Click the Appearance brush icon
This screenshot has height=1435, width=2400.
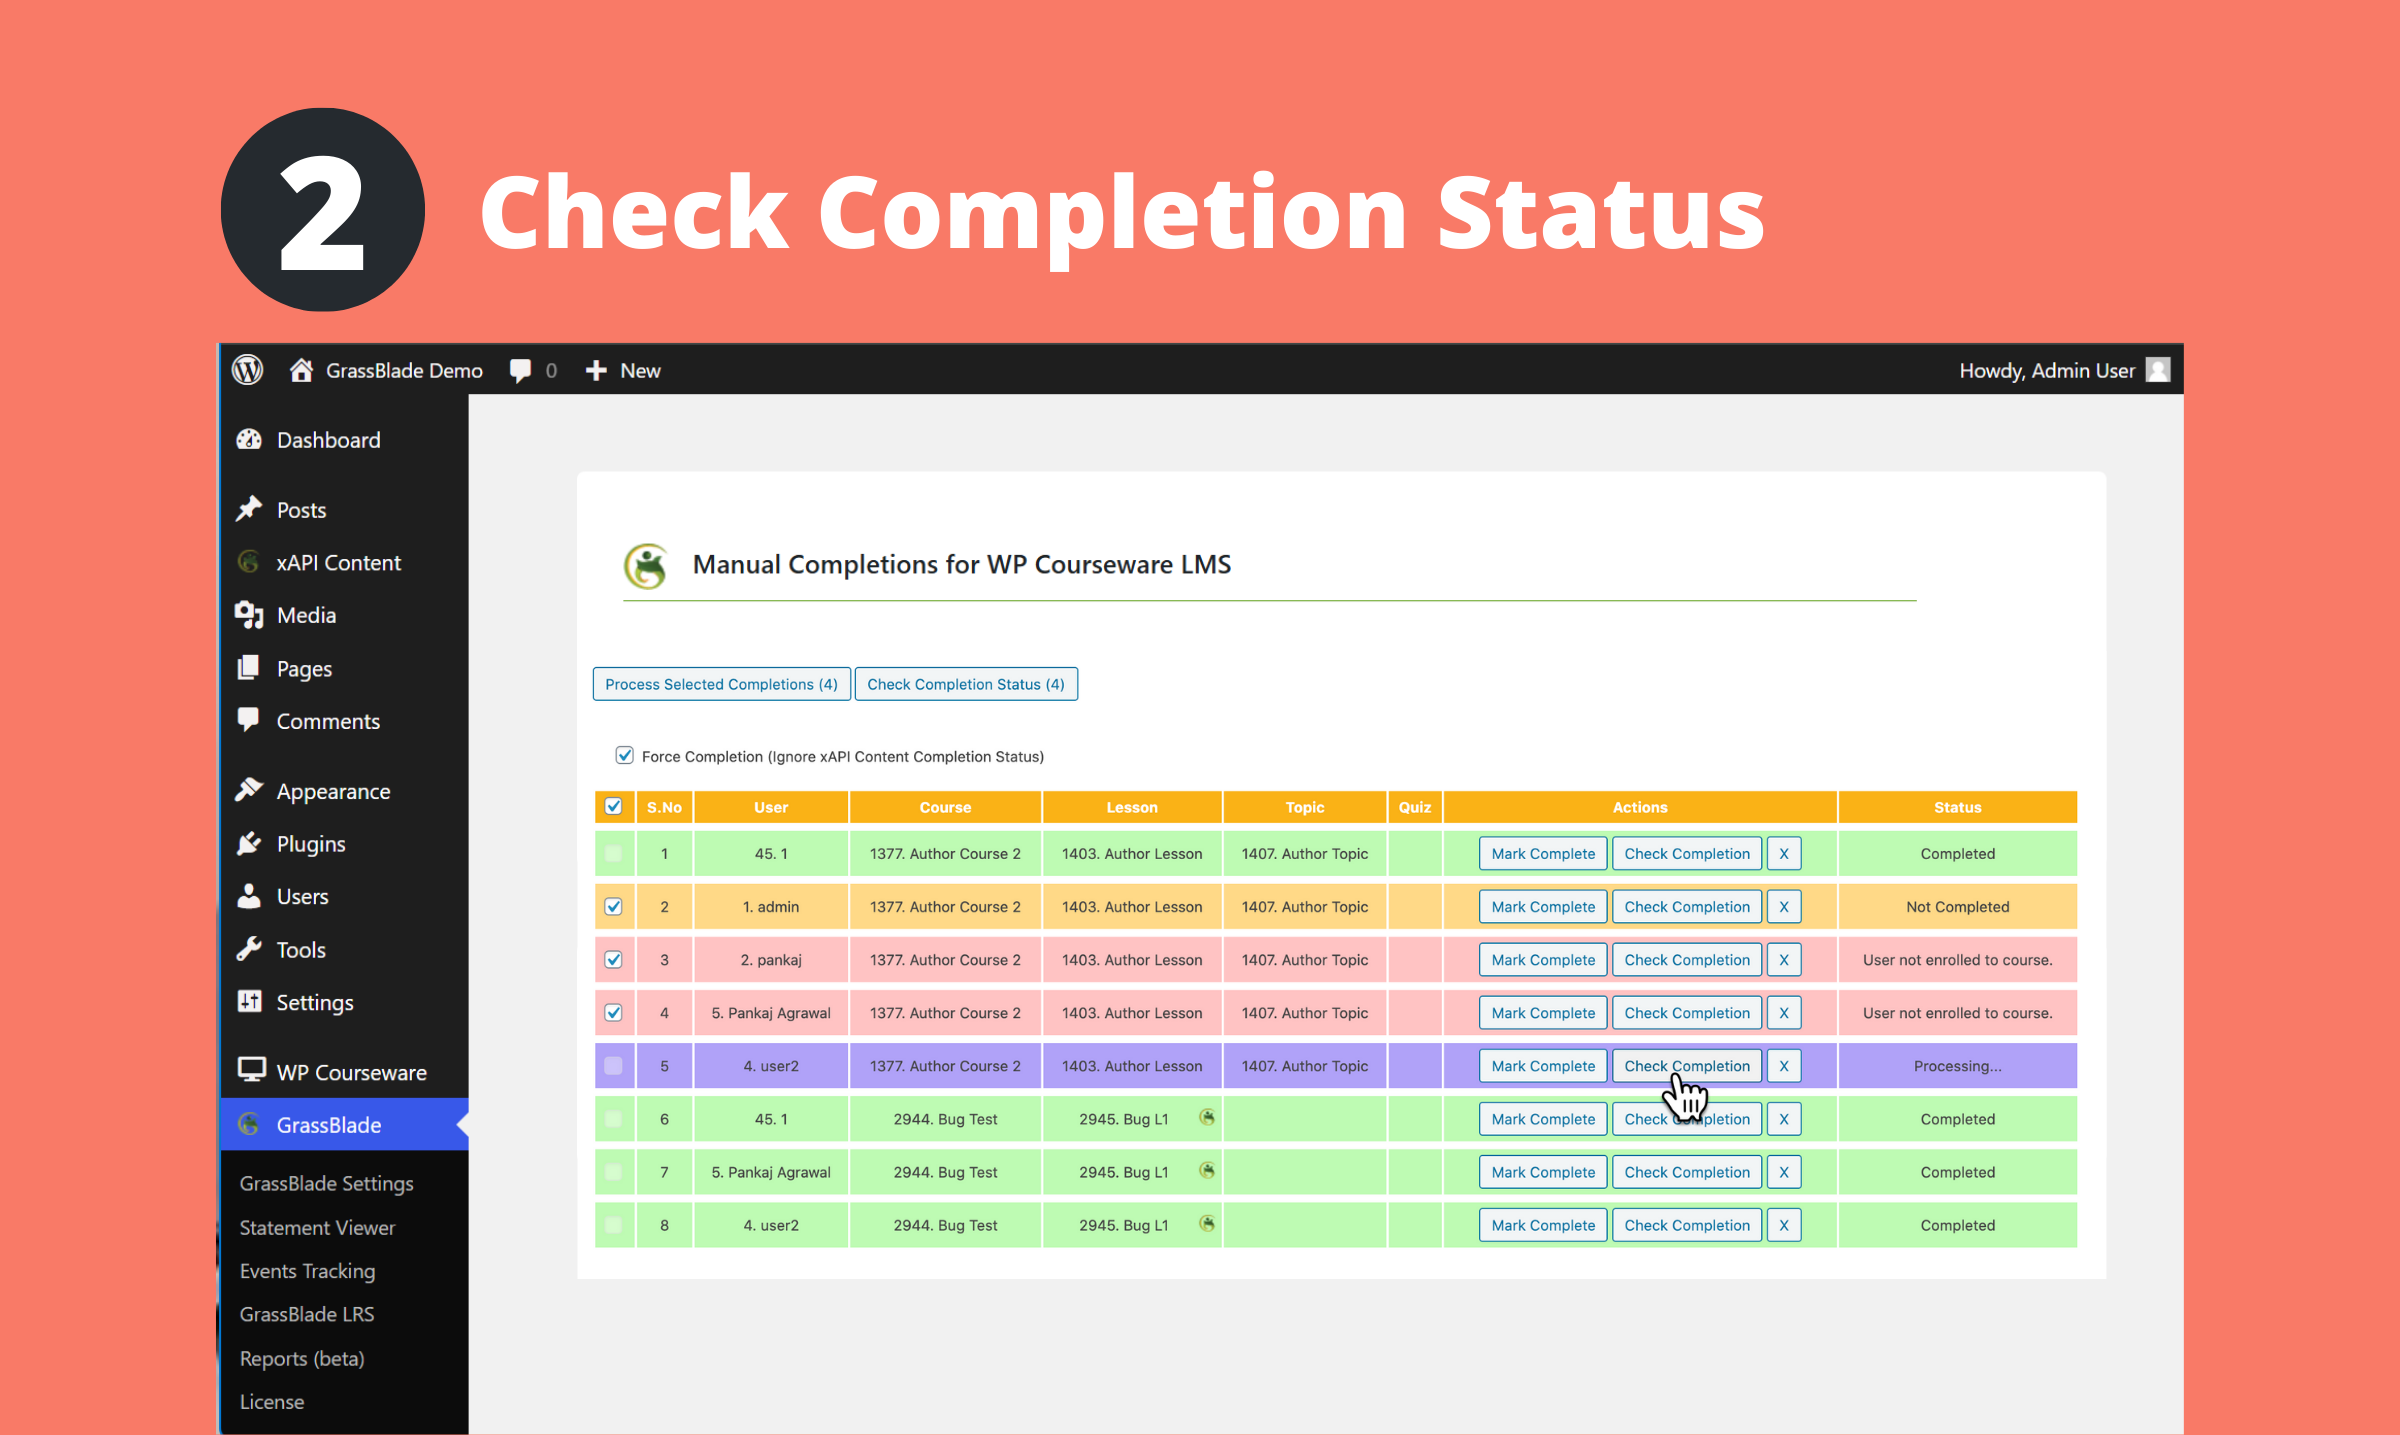[249, 790]
